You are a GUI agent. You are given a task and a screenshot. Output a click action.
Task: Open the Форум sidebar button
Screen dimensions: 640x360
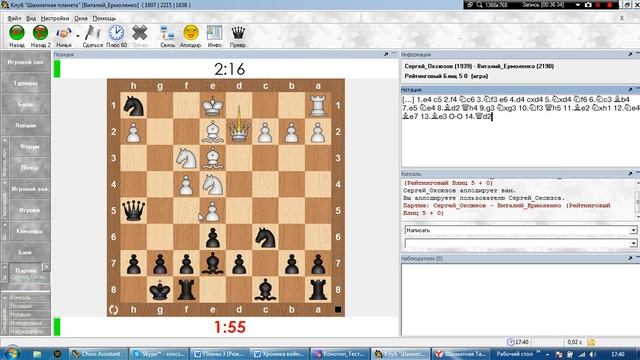point(29,147)
